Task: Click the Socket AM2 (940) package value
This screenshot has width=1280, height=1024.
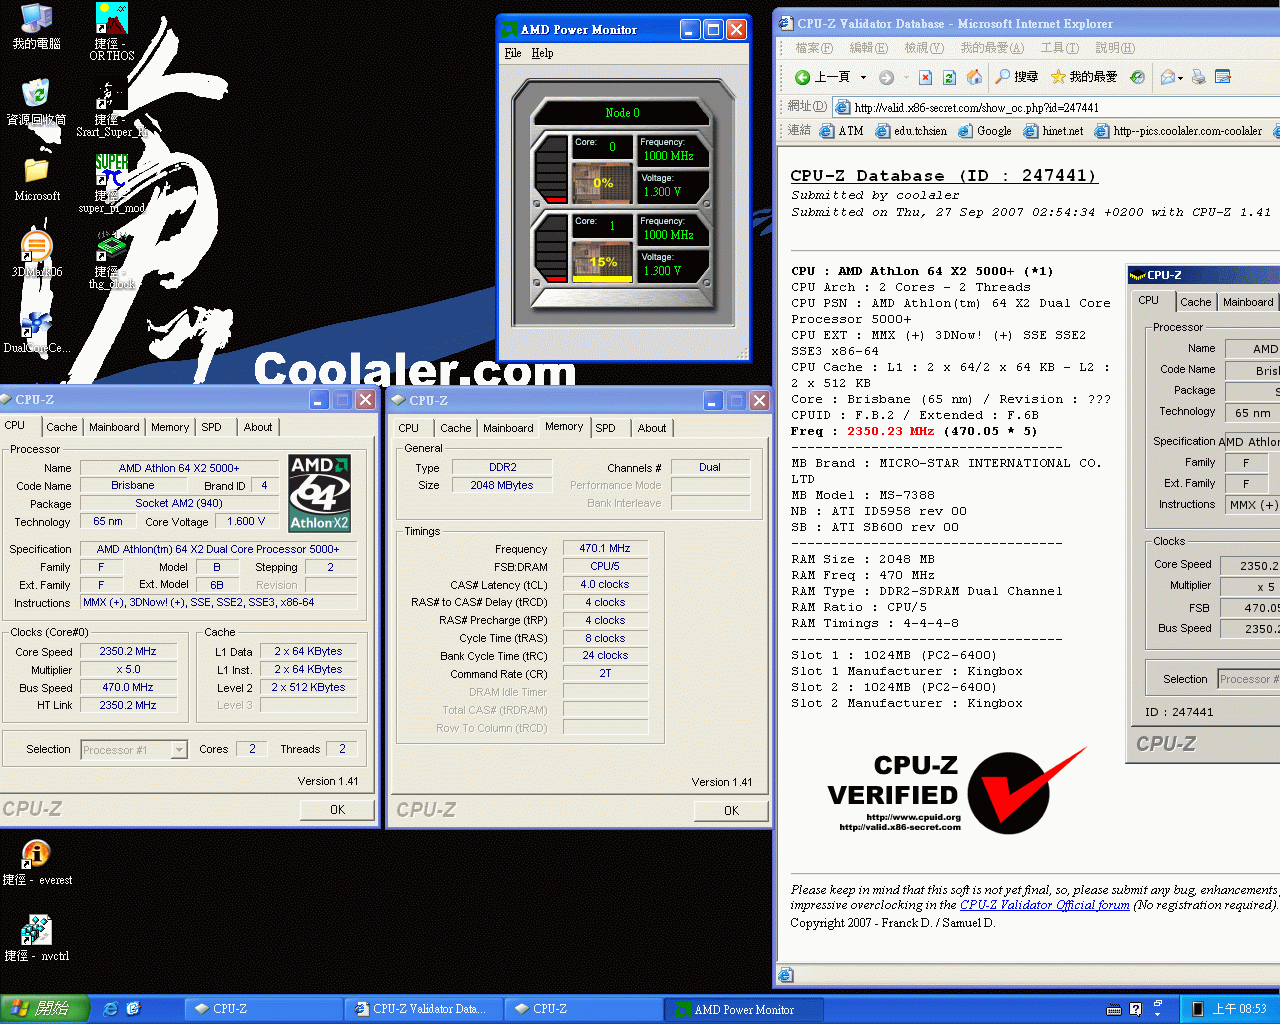Action: (x=179, y=503)
